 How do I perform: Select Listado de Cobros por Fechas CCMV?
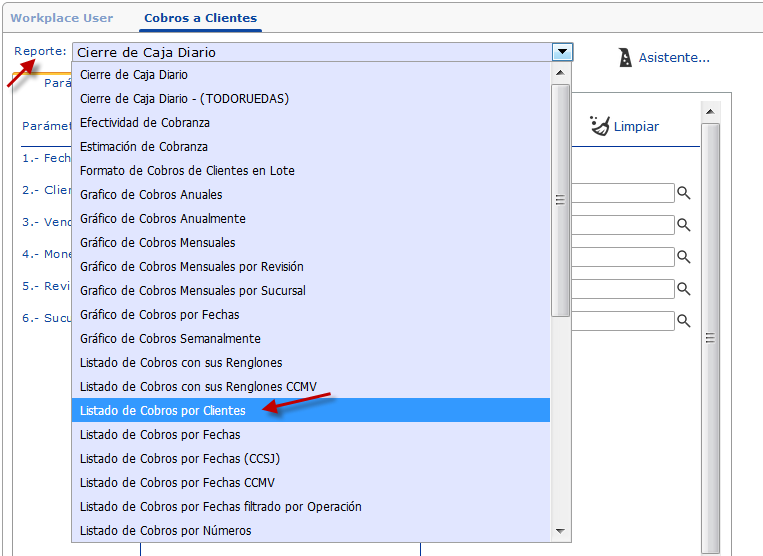[x=311, y=483]
